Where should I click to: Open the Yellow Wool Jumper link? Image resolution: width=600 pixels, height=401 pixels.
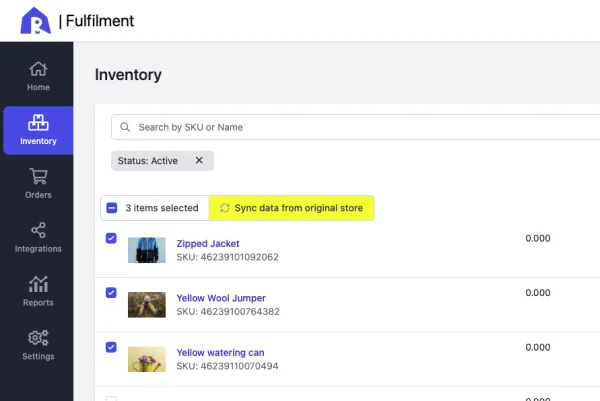[221, 298]
